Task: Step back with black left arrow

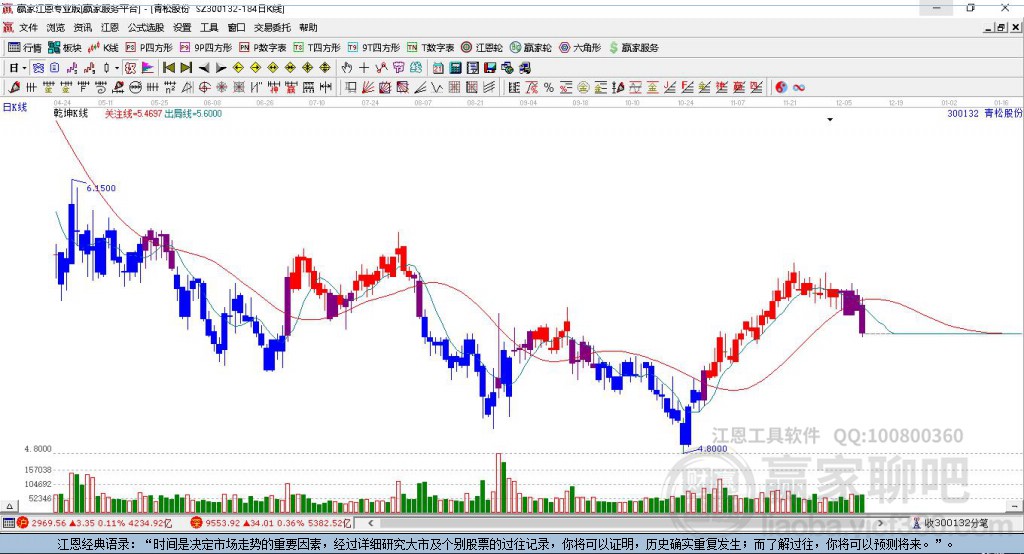Action: click(204, 68)
